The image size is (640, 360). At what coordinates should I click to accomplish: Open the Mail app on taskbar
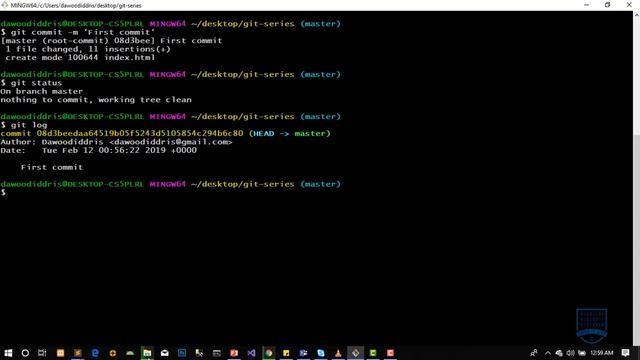tap(164, 353)
